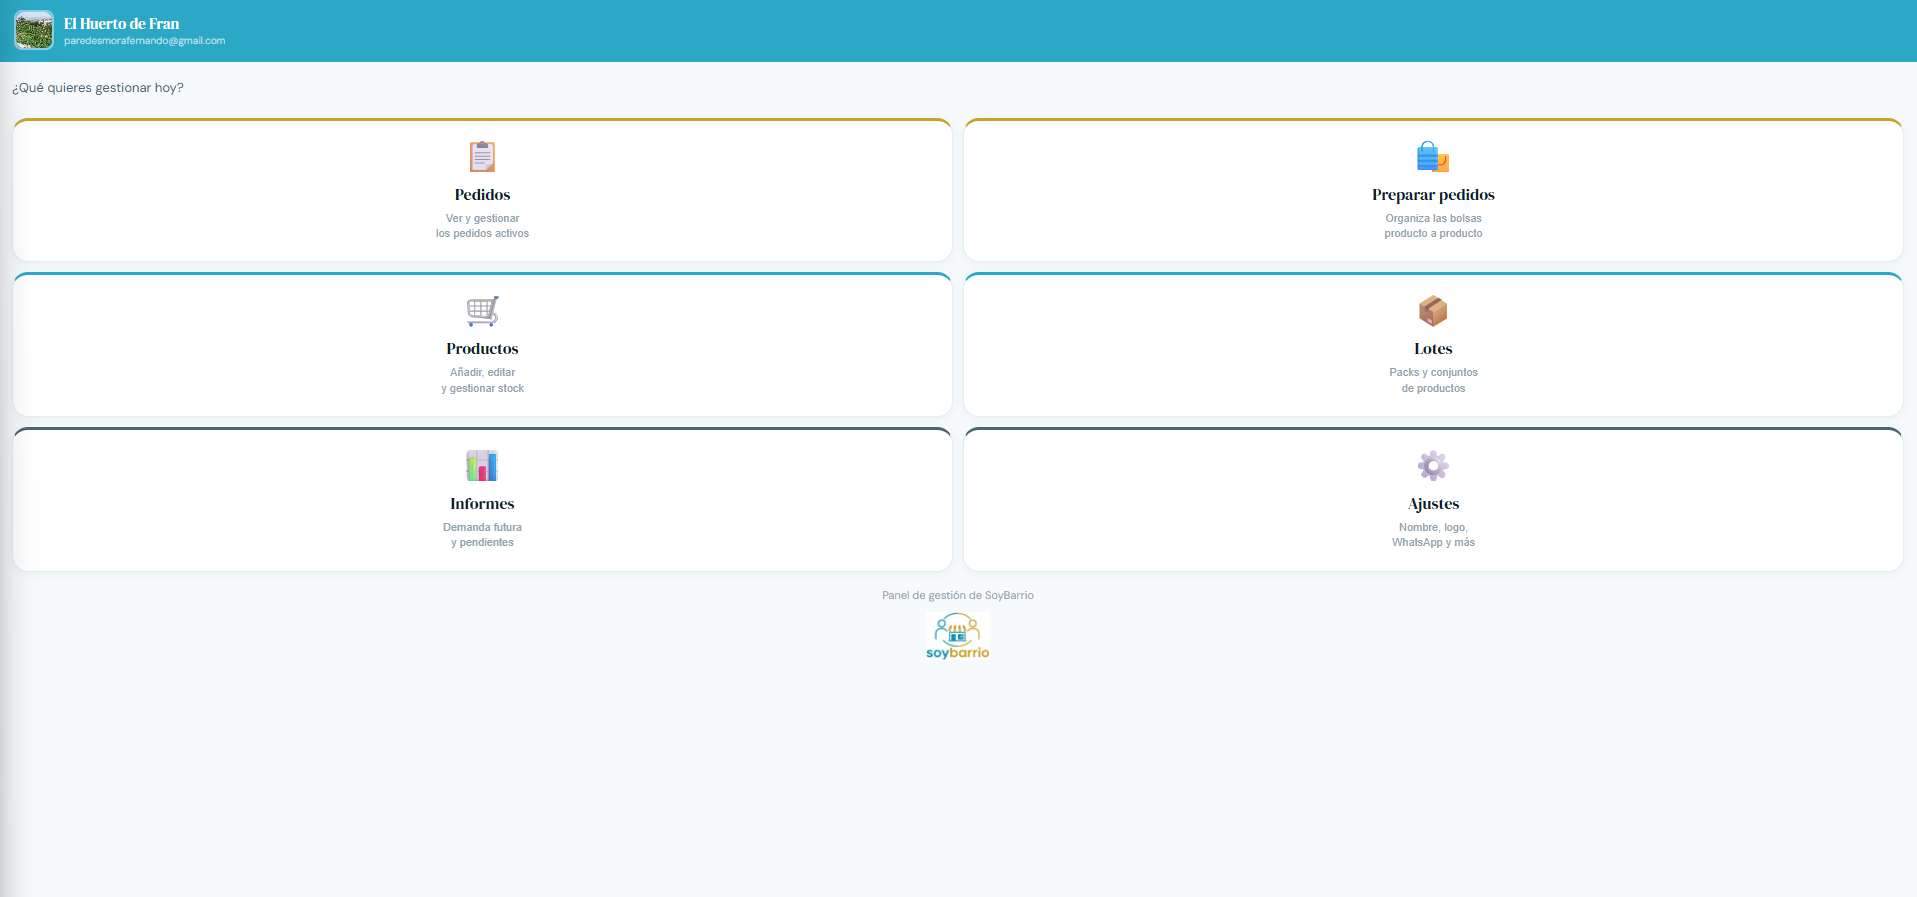The image size is (1917, 897).
Task: Open the Lotes card title
Action: 1433,349
